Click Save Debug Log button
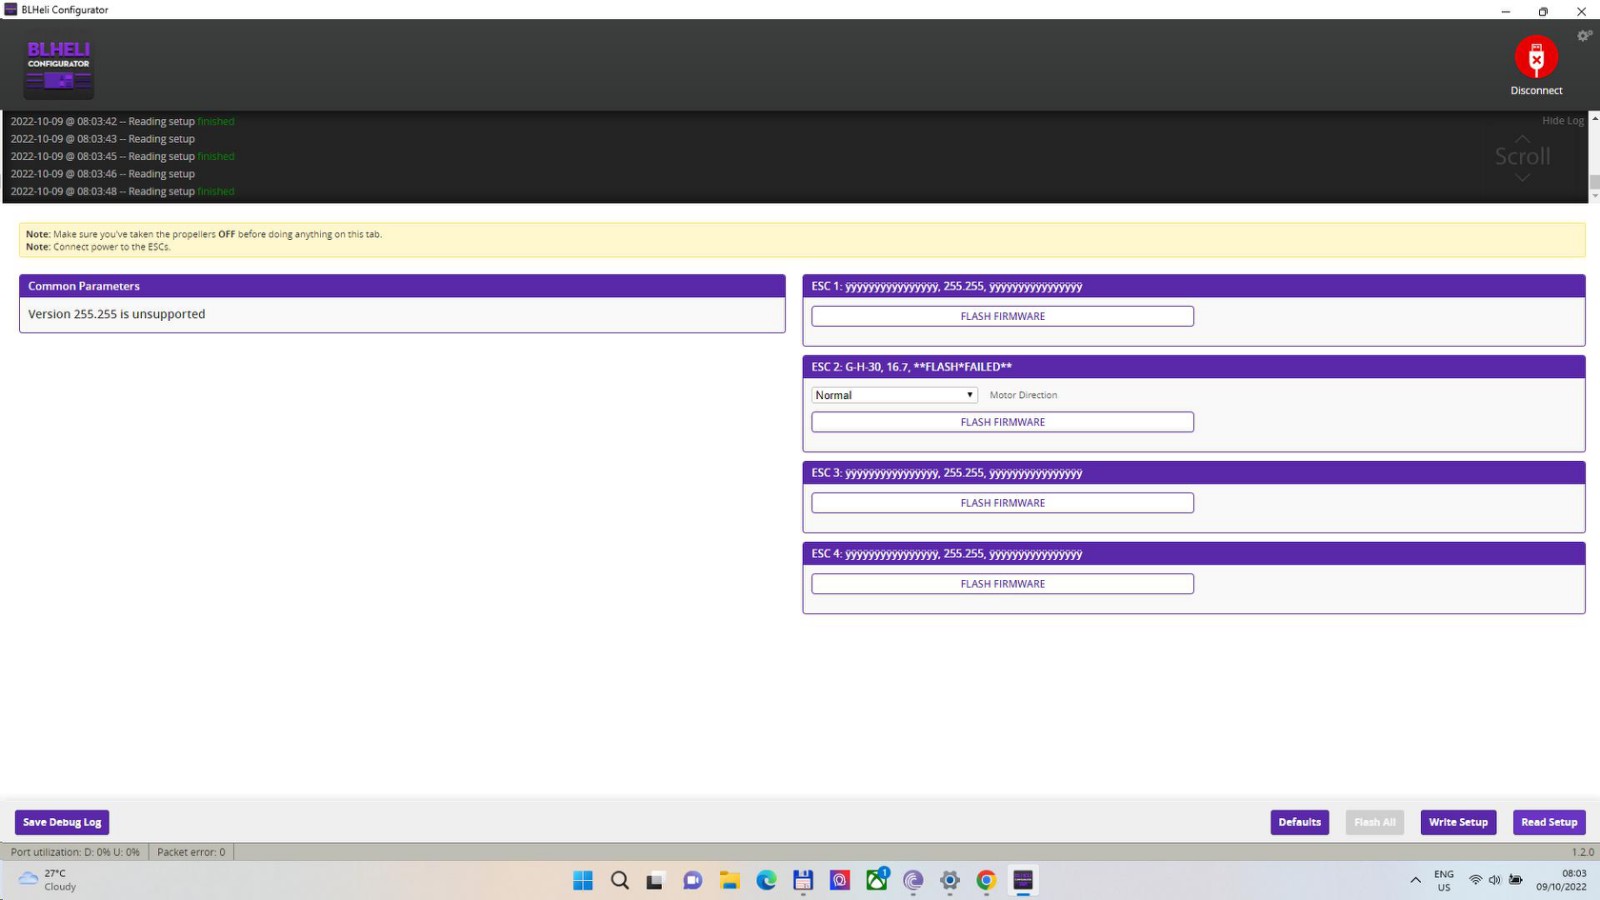 click(x=62, y=822)
